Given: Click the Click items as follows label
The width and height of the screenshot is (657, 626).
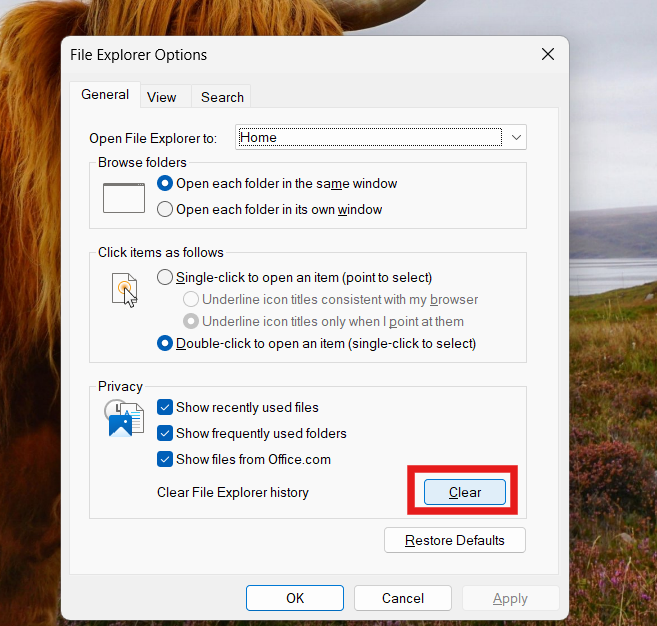Looking at the screenshot, I should click(160, 253).
